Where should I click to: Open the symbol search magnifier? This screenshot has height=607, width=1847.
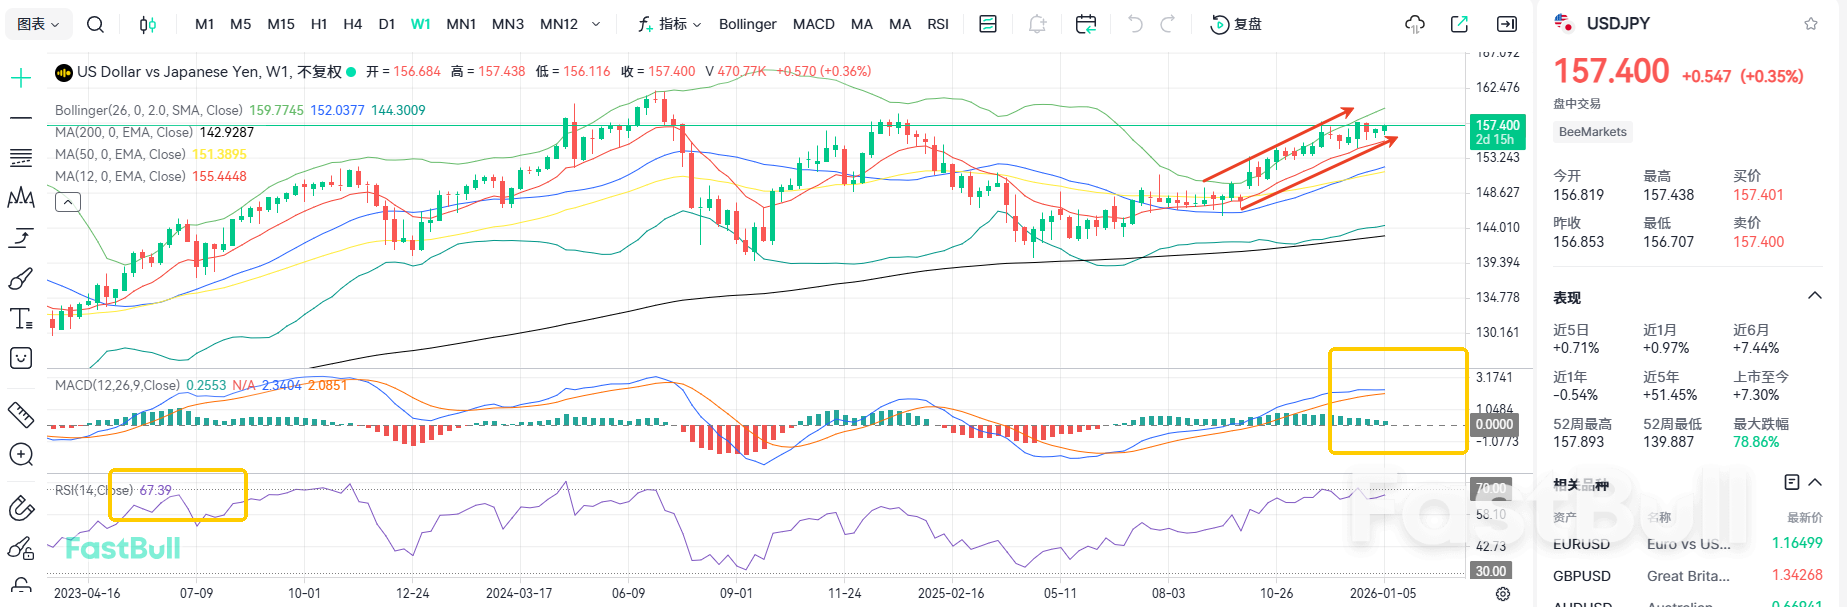95,24
